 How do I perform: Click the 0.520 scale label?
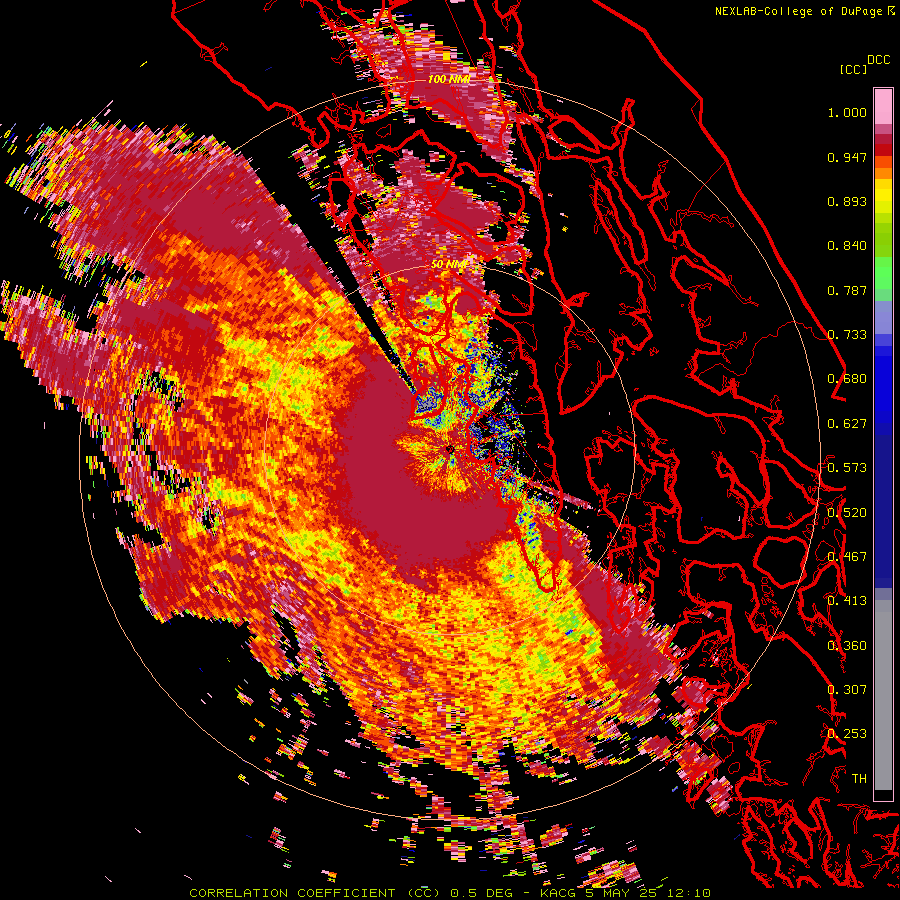point(847,513)
